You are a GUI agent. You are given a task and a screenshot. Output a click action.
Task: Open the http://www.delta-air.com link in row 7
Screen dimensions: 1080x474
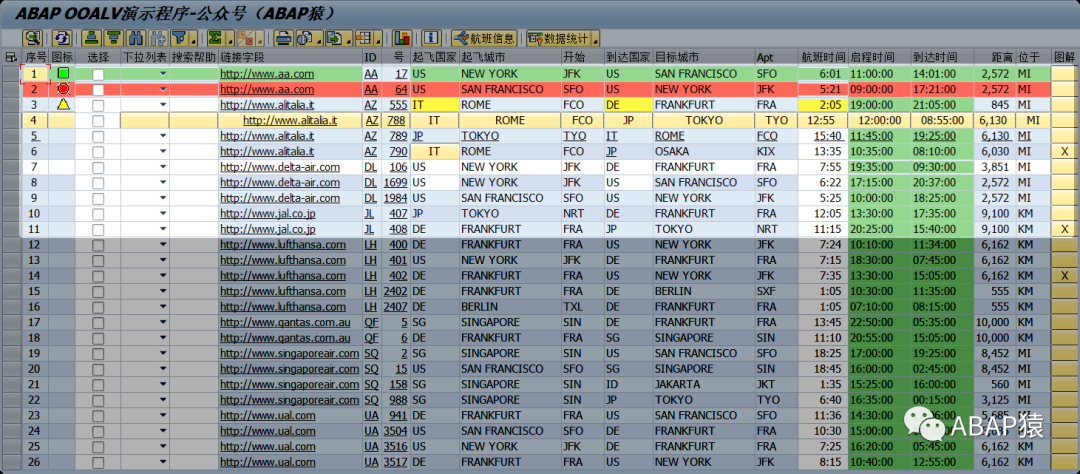tap(280, 167)
